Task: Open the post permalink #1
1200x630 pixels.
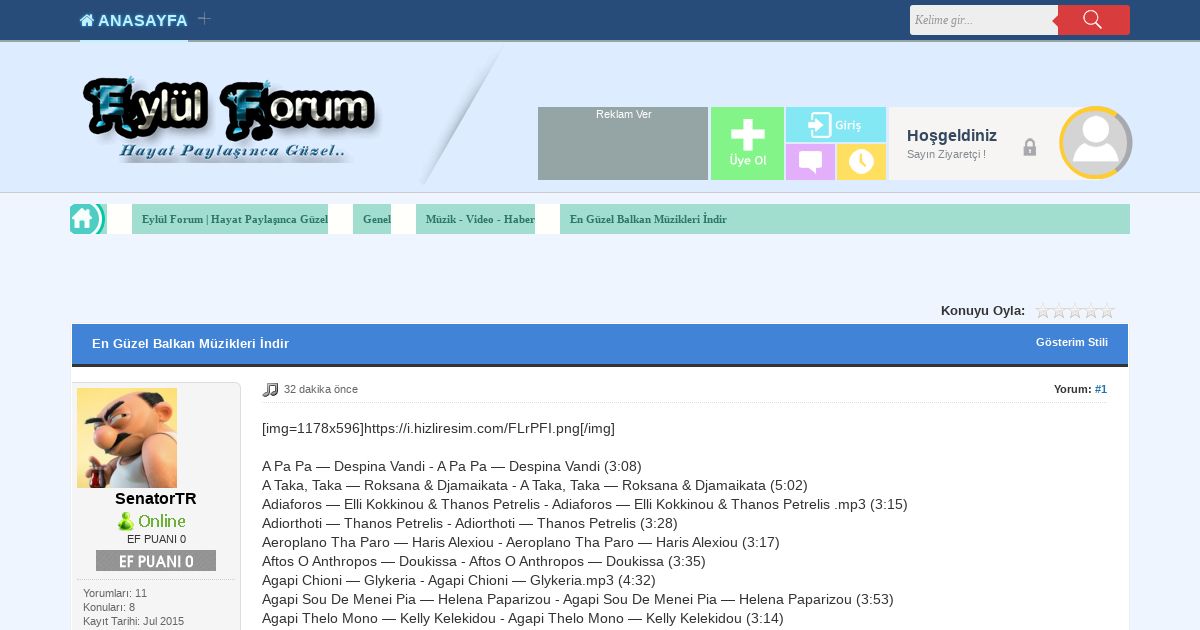Action: [x=1101, y=389]
